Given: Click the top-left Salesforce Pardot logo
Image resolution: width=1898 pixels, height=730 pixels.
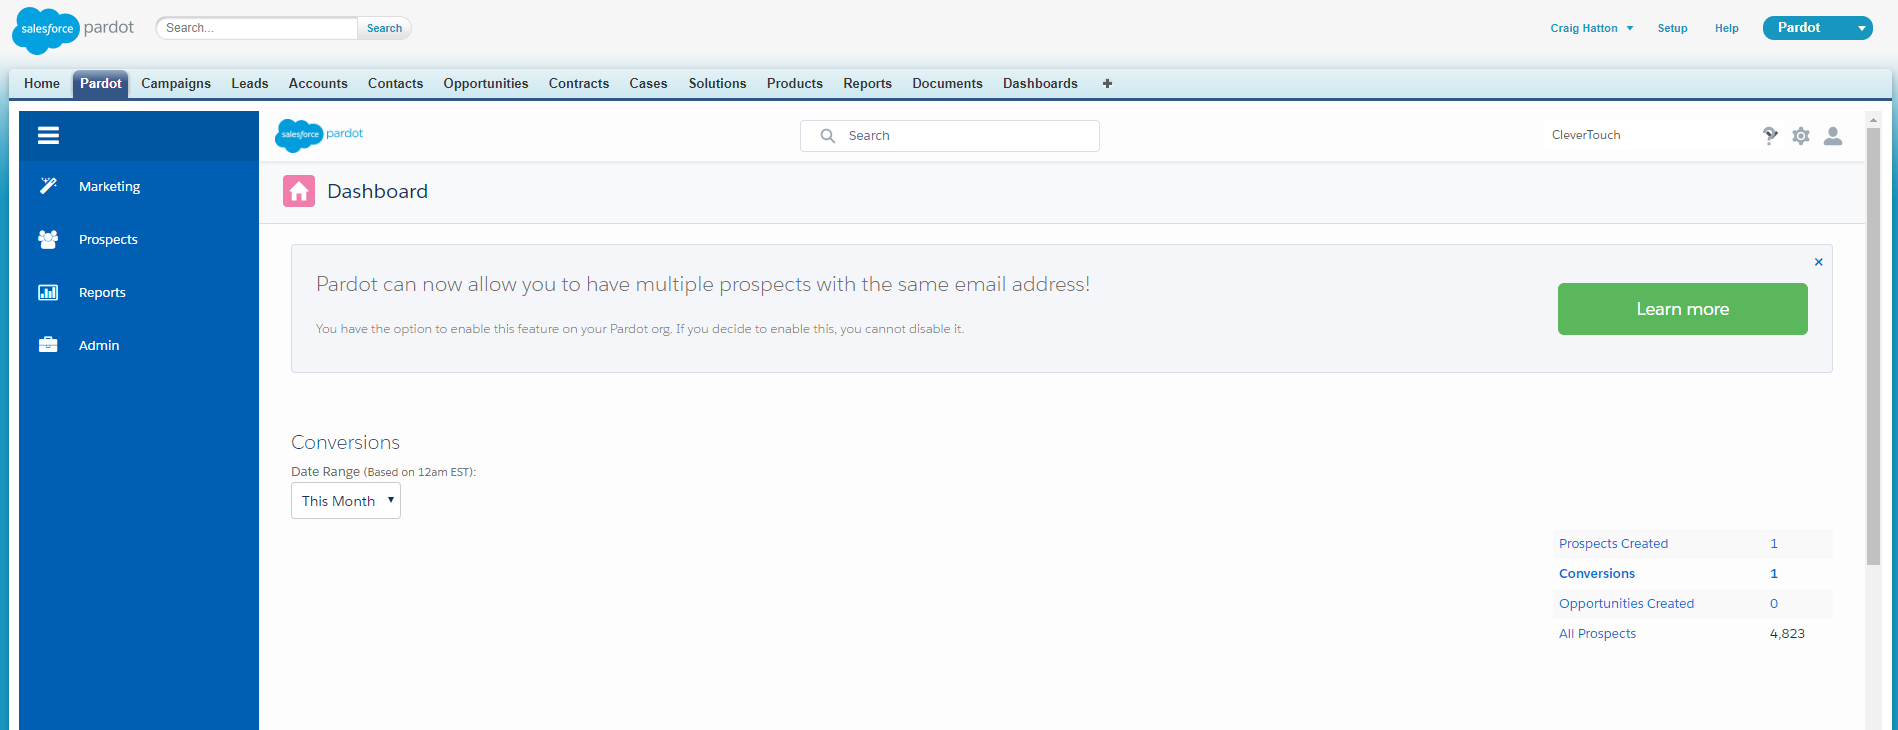Looking at the screenshot, I should tap(73, 30).
